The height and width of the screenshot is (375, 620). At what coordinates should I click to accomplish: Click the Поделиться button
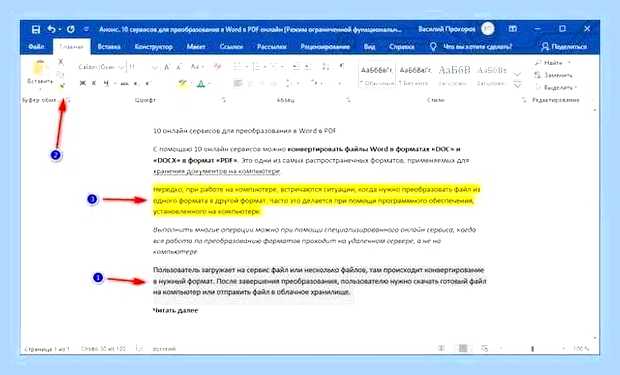[564, 47]
